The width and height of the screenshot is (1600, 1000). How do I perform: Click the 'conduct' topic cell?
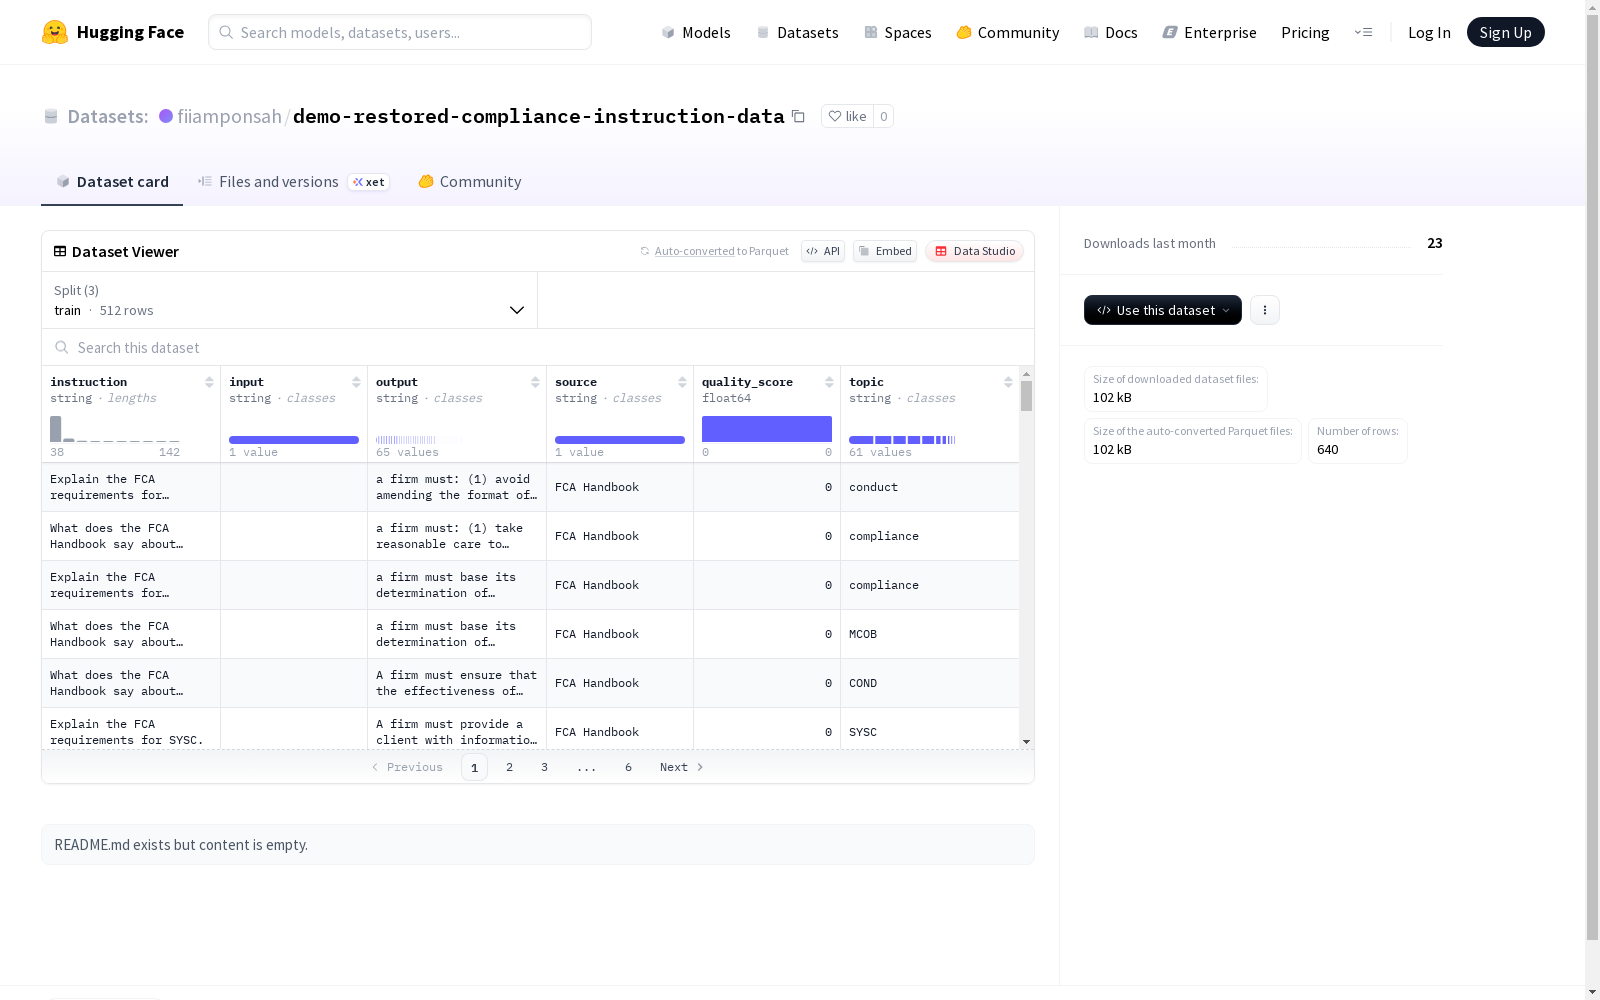pyautogui.click(x=930, y=487)
